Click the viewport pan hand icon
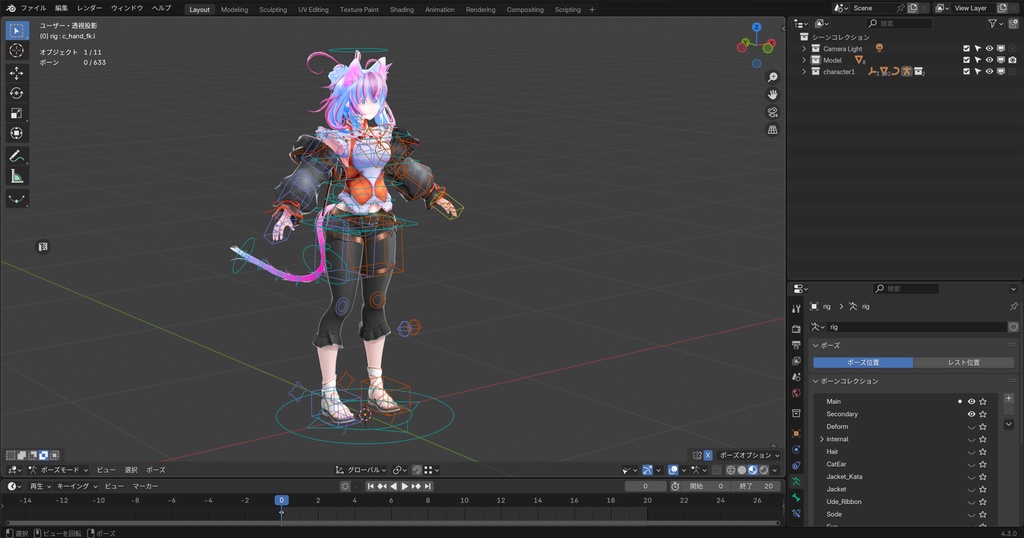This screenshot has height=538, width=1024. coord(773,95)
